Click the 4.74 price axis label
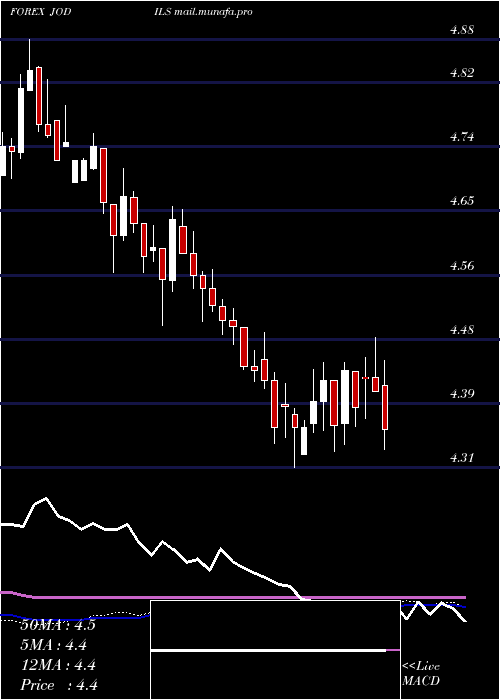Image resolution: width=500 pixels, height=700 pixels. pyautogui.click(x=461, y=137)
